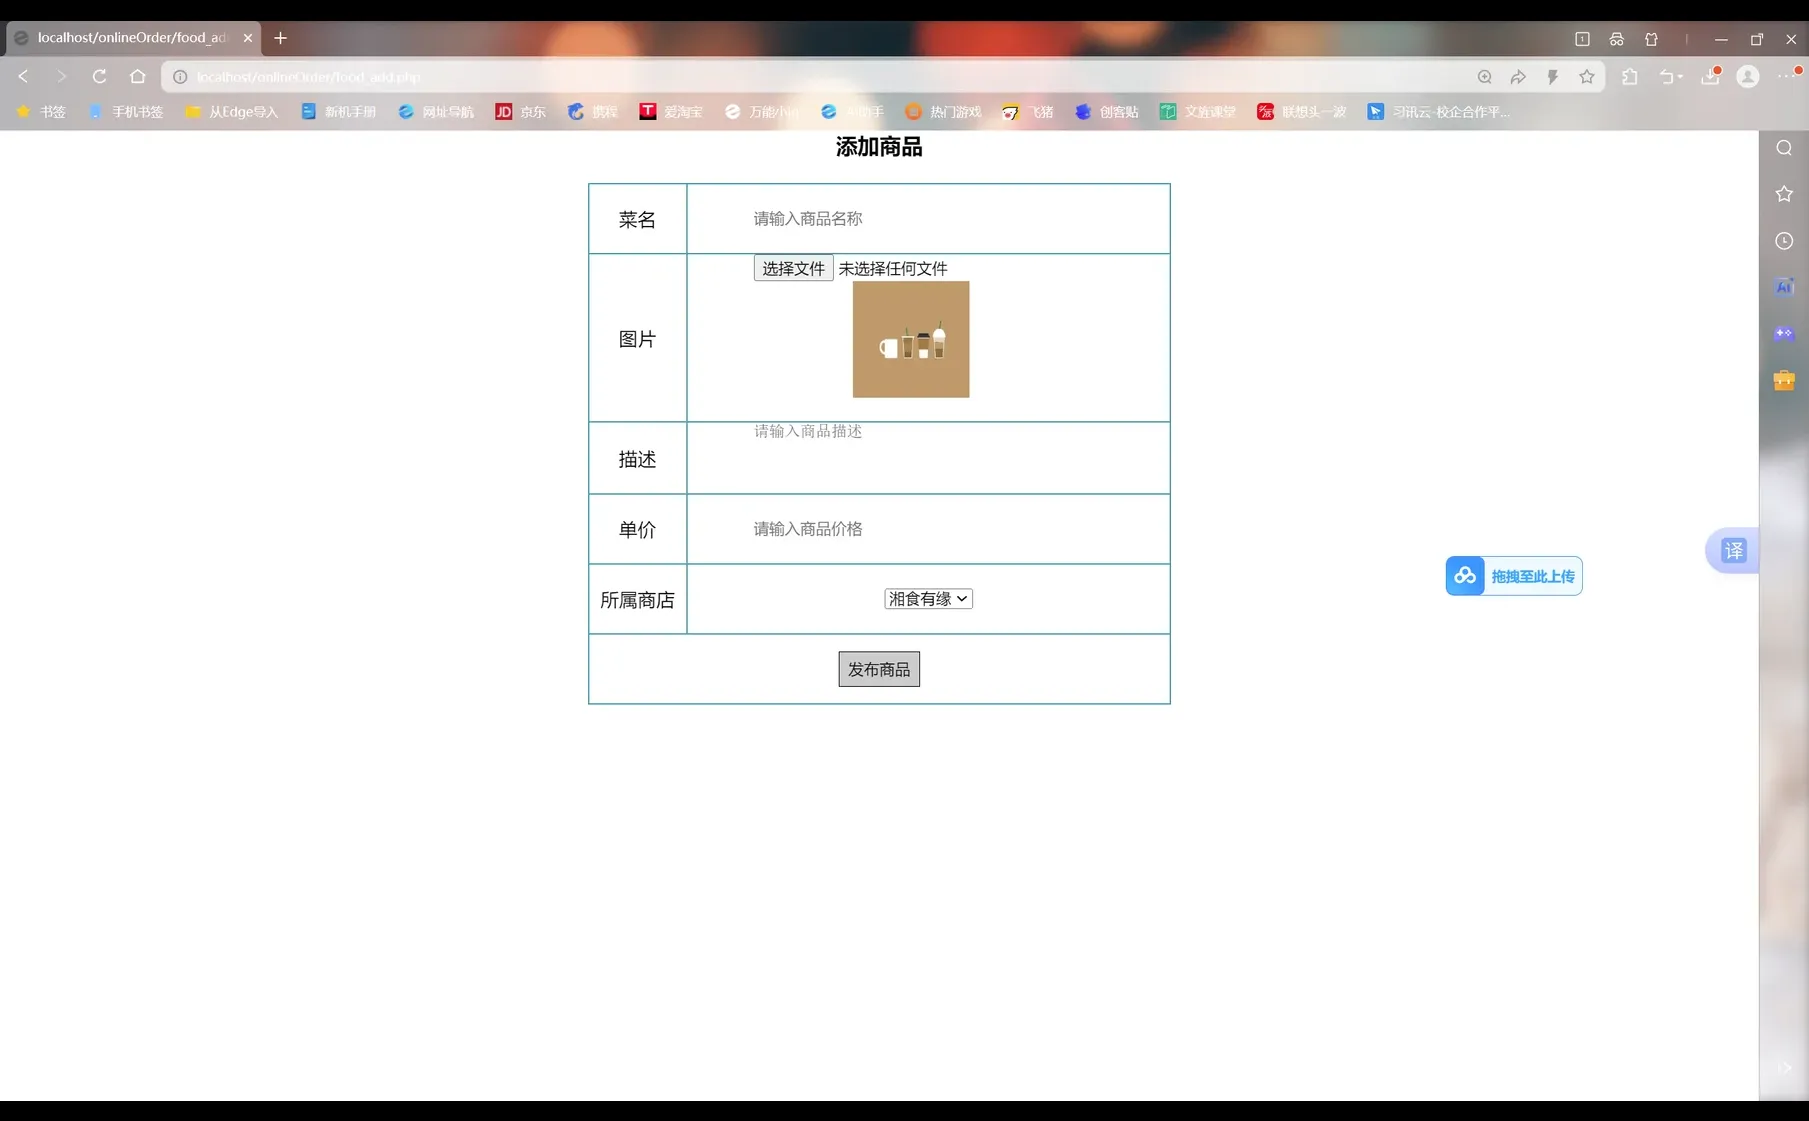Switch to the food_add browser tab
Viewport: 1809px width, 1121px height.
coord(130,38)
